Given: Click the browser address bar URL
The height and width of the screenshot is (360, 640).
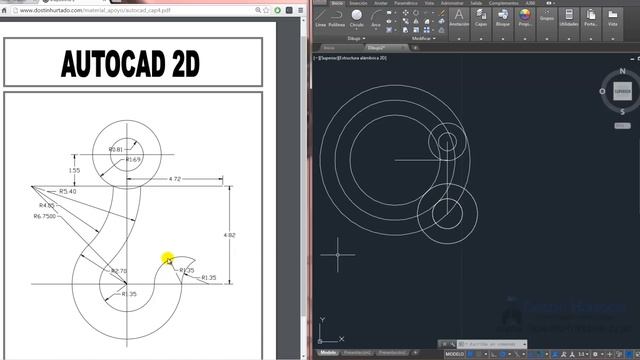Looking at the screenshot, I should point(95,10).
